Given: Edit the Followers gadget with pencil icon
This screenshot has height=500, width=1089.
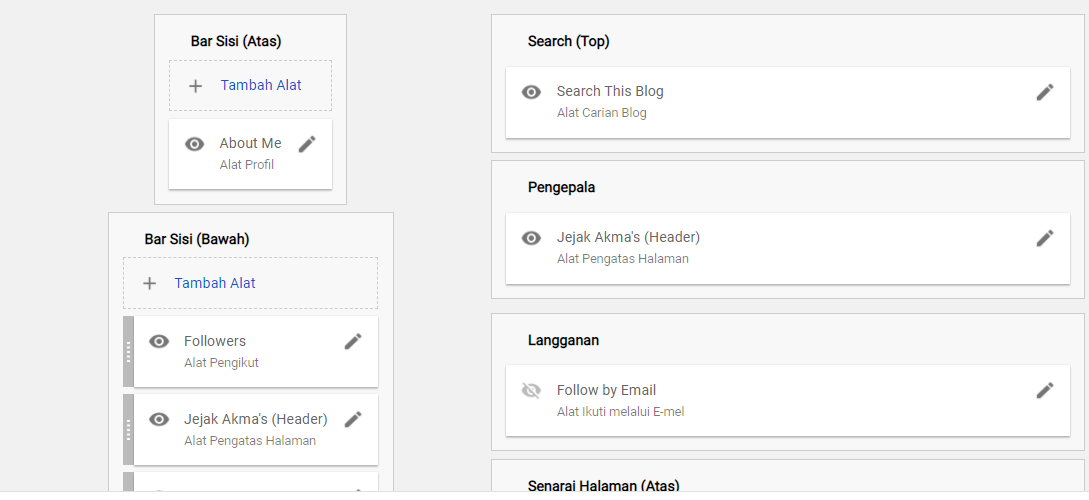Looking at the screenshot, I should coord(353,341).
